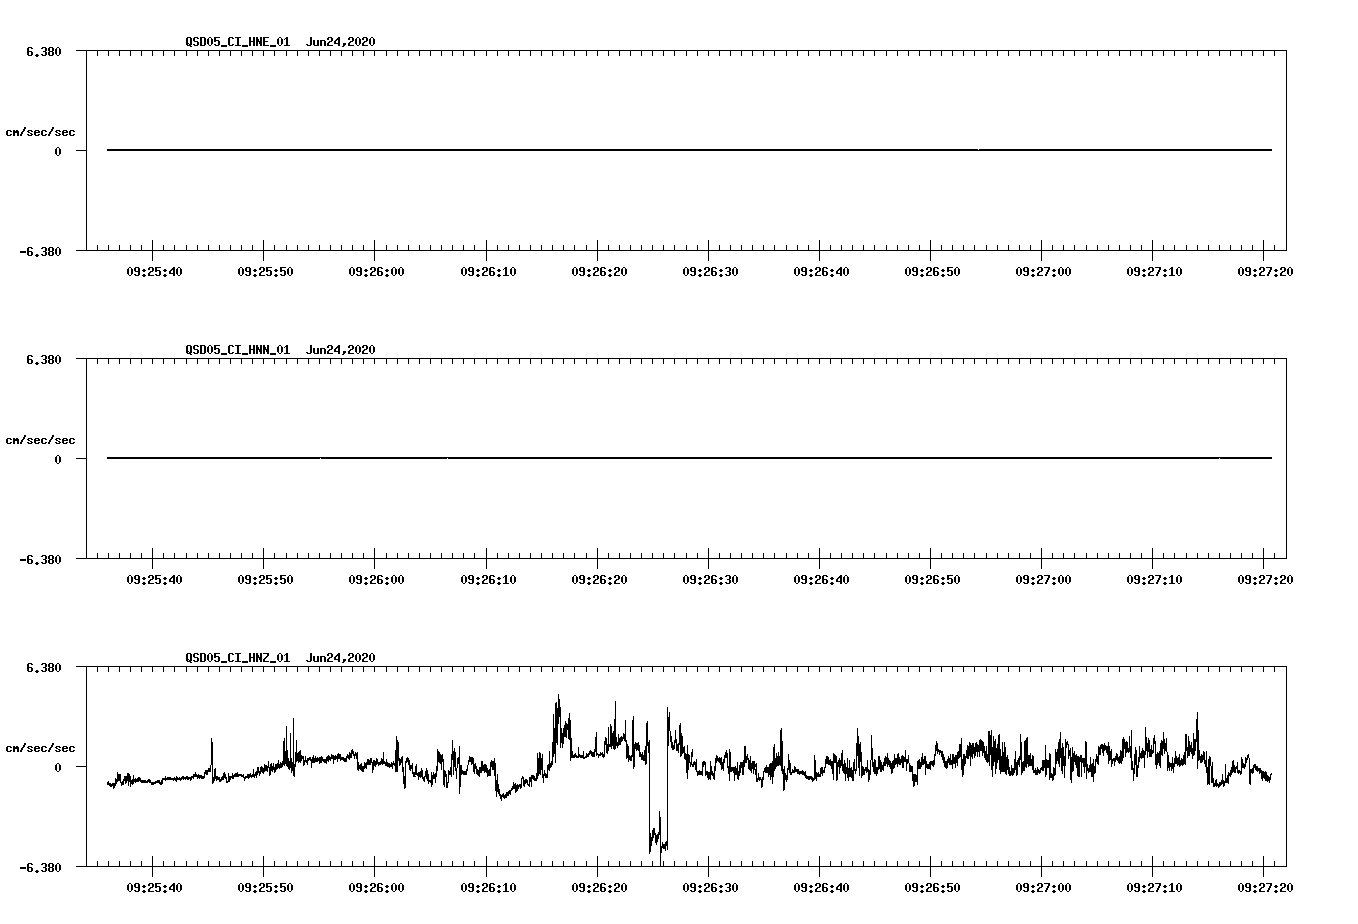Click the zero axis label of HNN plot

pyautogui.click(x=58, y=459)
